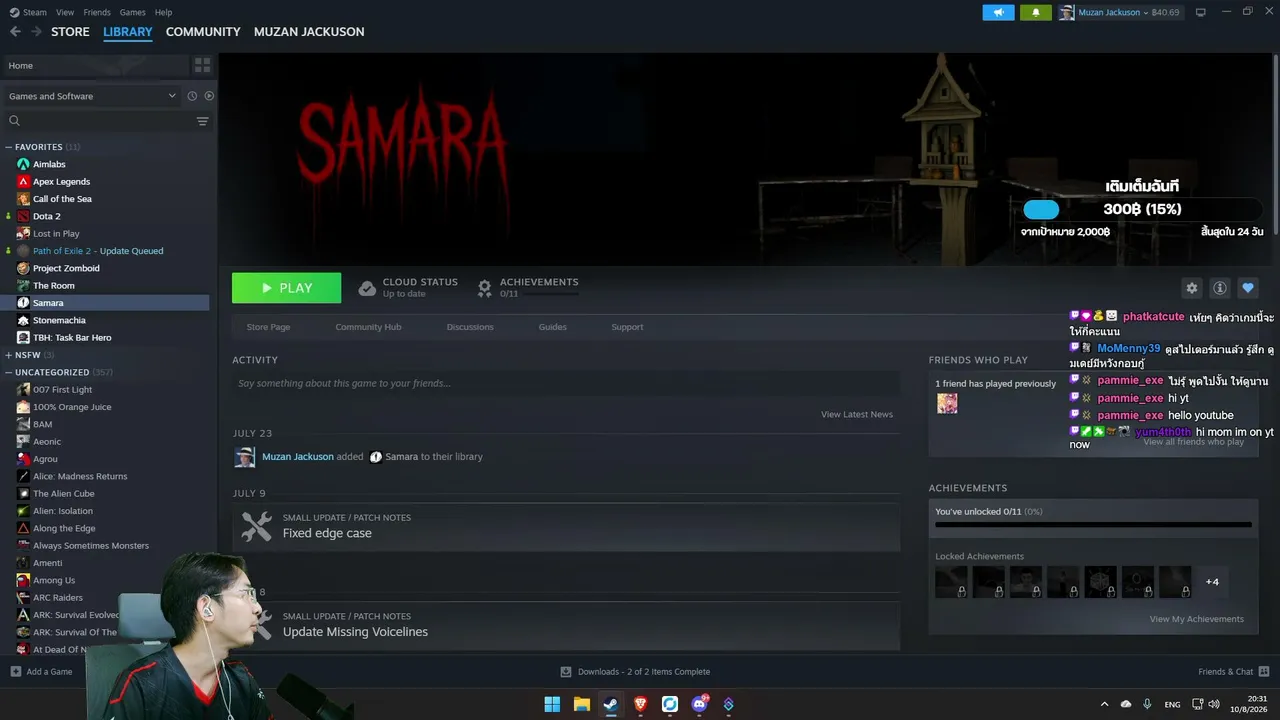This screenshot has height=720, width=1280.
Task: Open Discord from the taskbar
Action: pyautogui.click(x=699, y=704)
